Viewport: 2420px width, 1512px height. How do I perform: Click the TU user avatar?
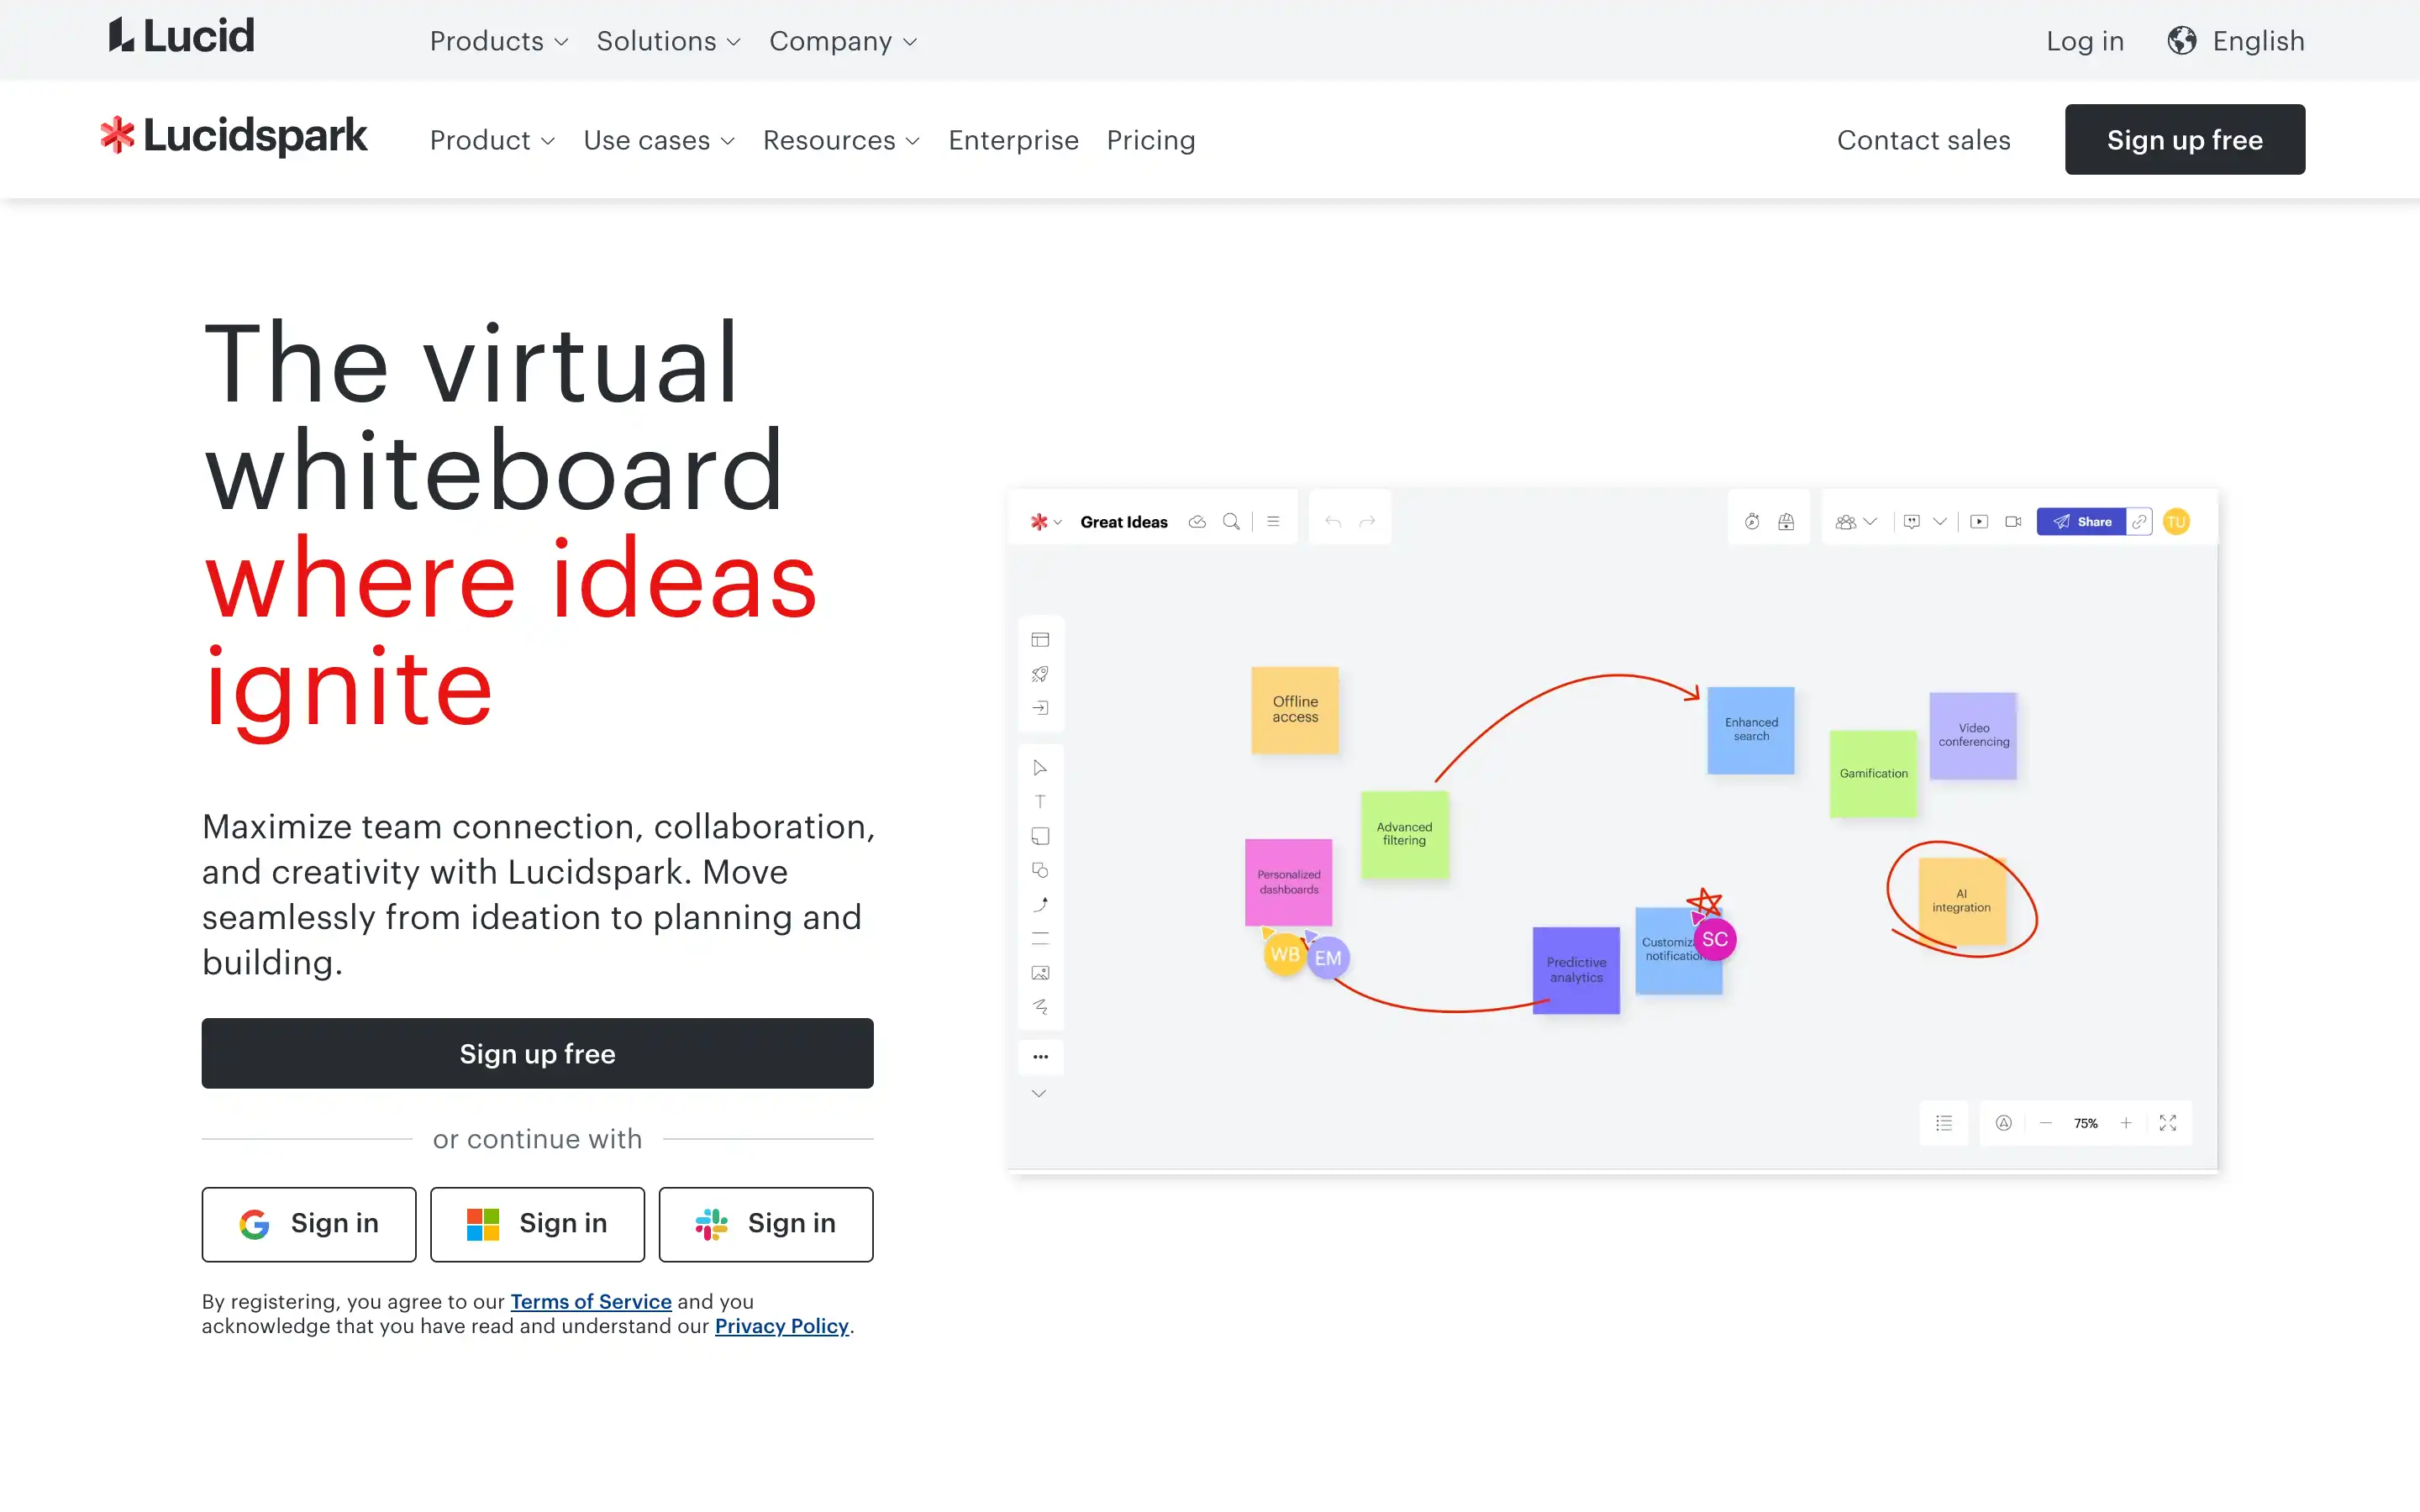point(2176,521)
